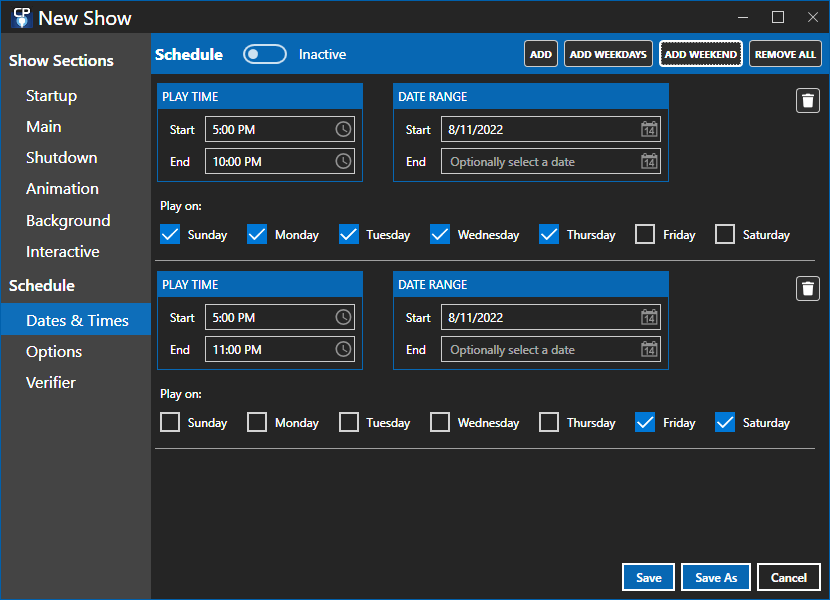This screenshot has height=600, width=830.
Task: Click second schedule End date placeholder field
Action: (x=551, y=350)
